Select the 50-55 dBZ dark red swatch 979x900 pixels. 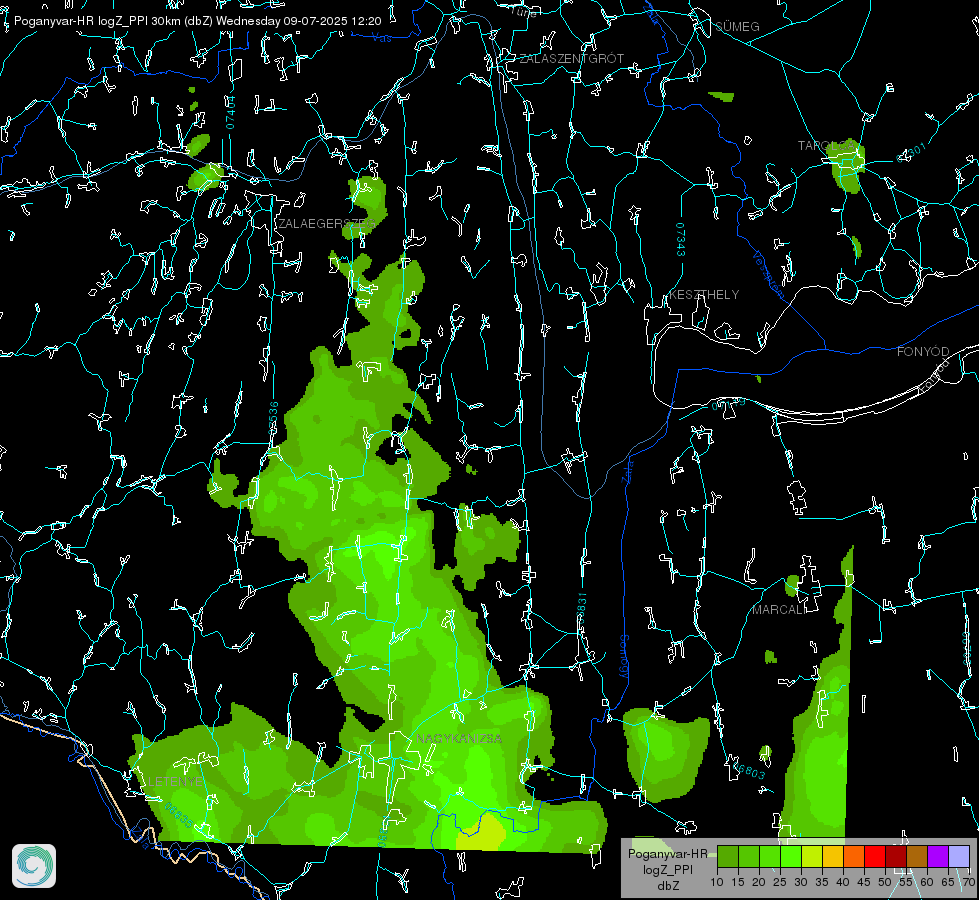(896, 856)
